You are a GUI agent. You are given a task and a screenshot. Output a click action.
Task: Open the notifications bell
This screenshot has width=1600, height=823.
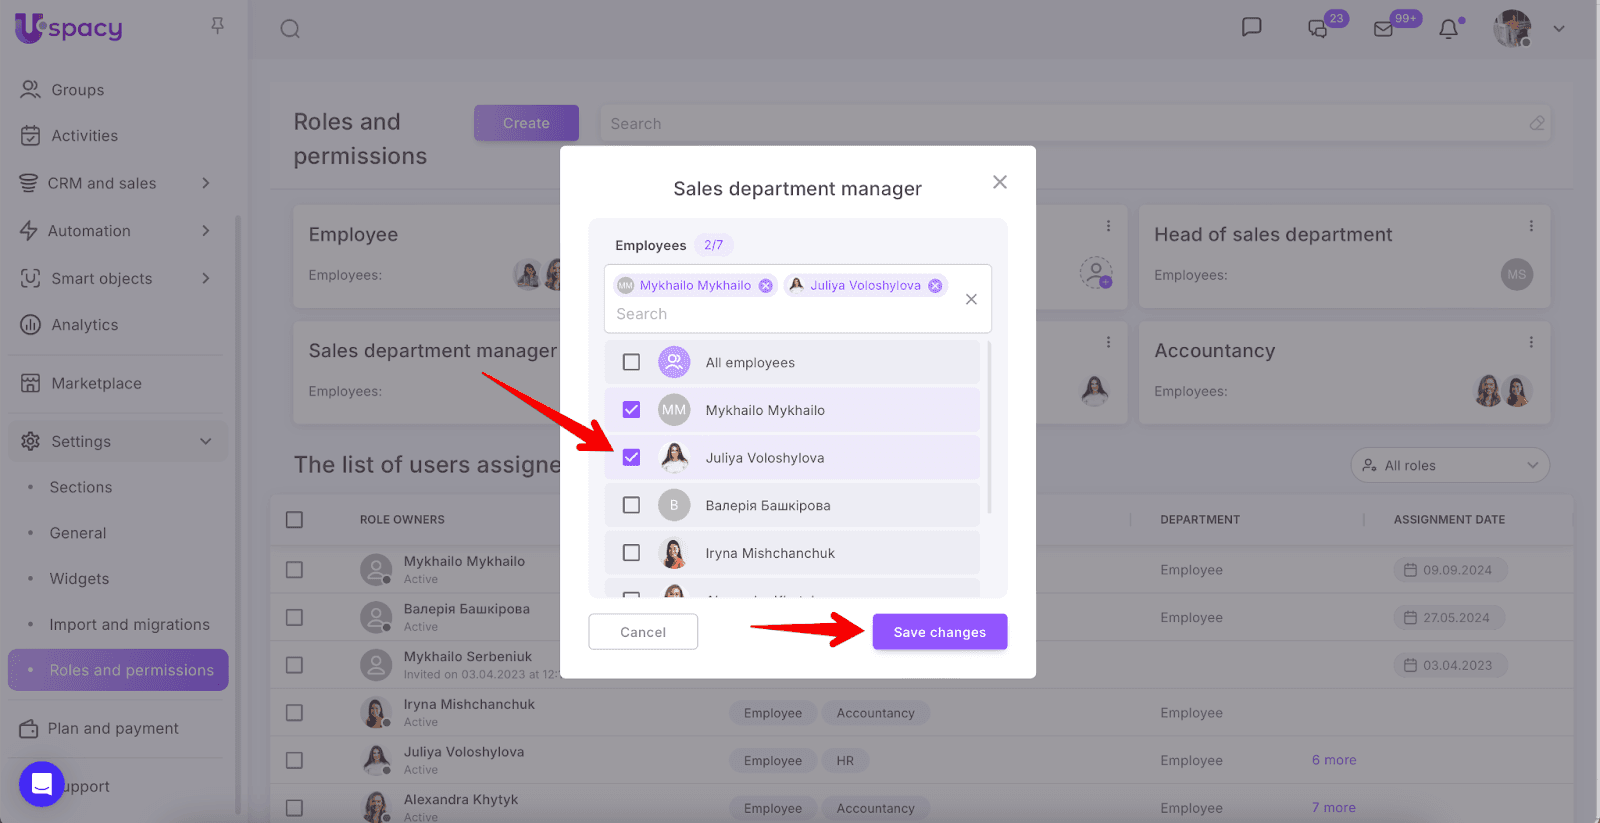click(x=1448, y=29)
